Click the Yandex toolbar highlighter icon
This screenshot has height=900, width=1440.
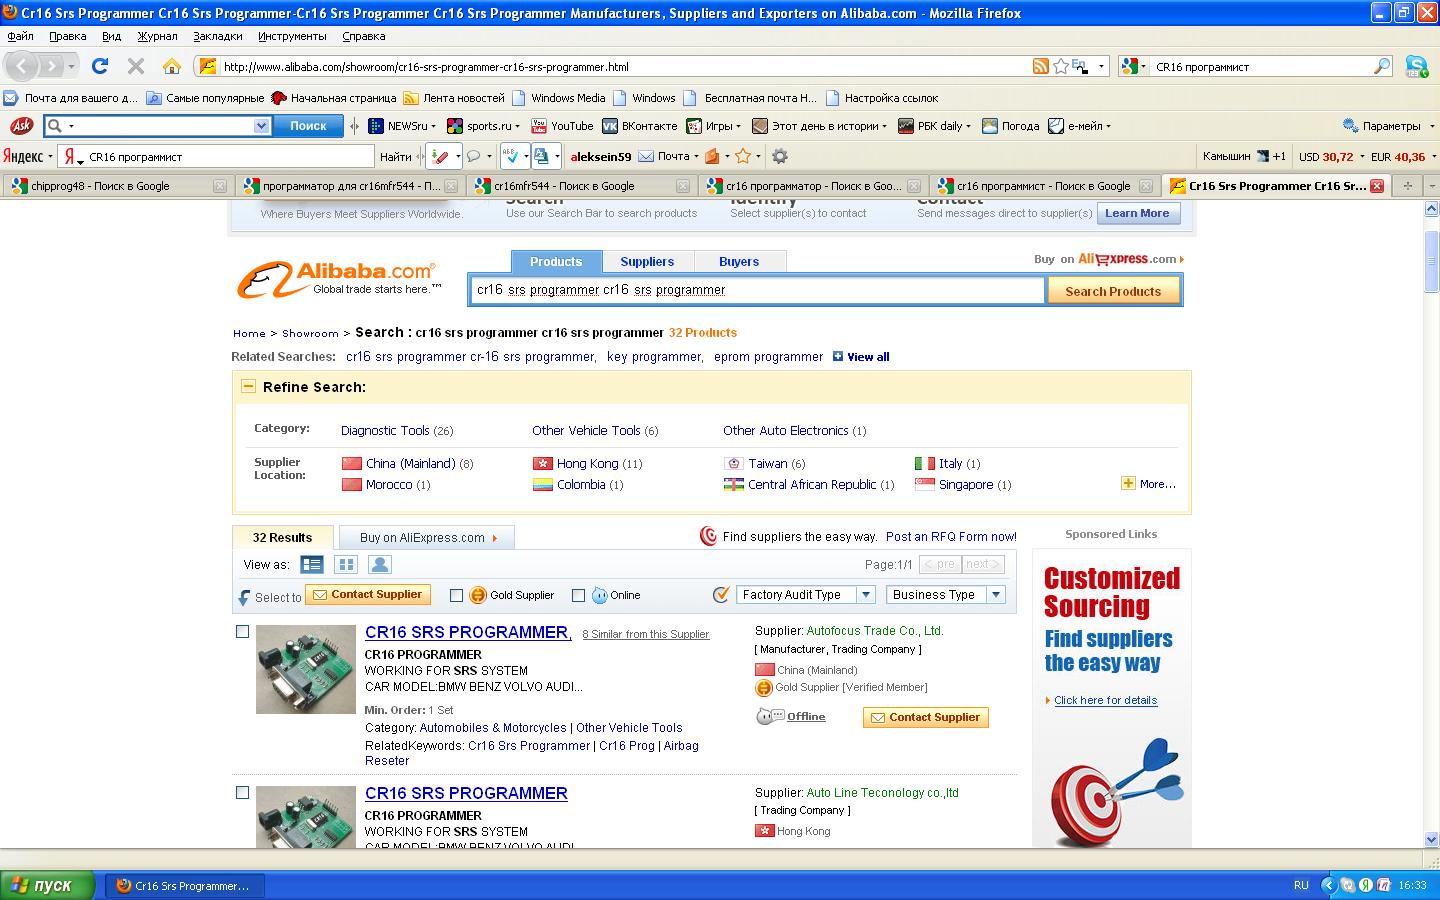(x=439, y=156)
